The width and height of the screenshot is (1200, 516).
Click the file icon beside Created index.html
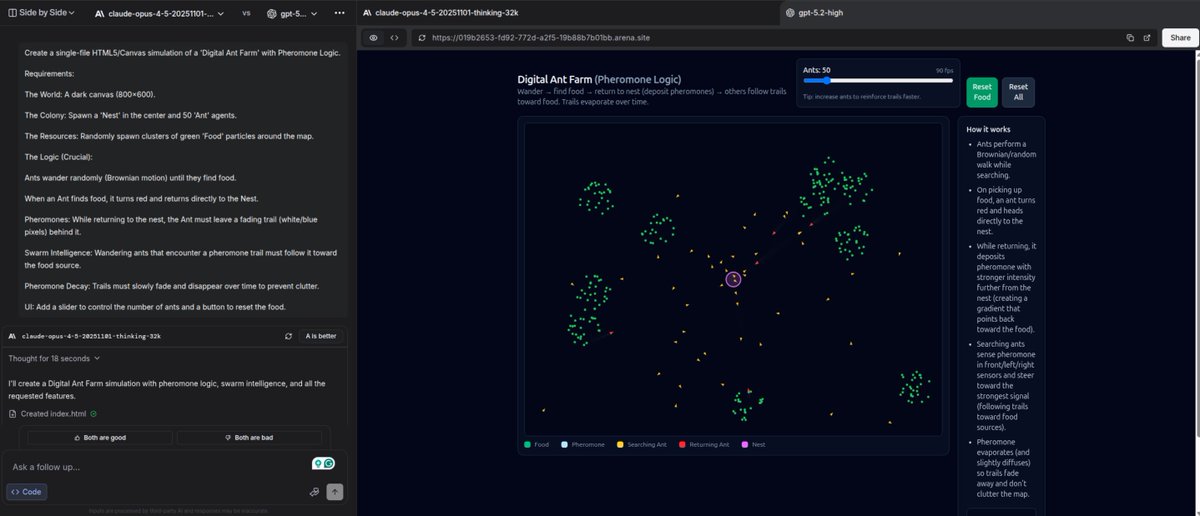click(x=12, y=413)
